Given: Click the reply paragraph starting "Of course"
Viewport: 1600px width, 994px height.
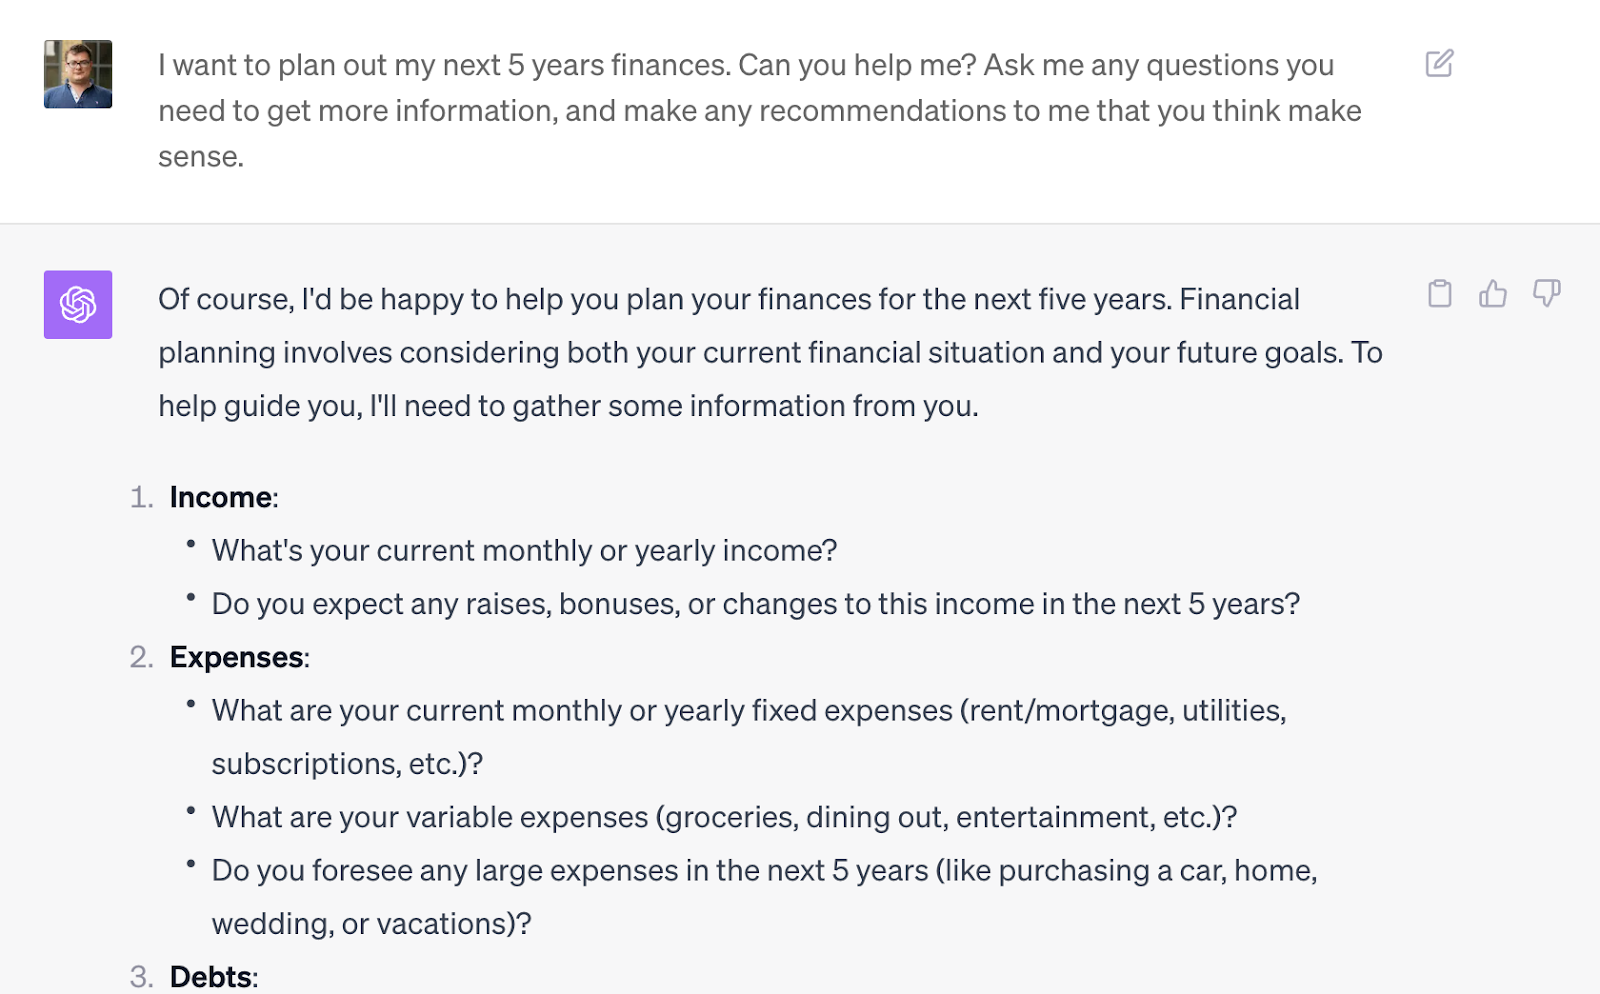Looking at the screenshot, I should (x=769, y=352).
